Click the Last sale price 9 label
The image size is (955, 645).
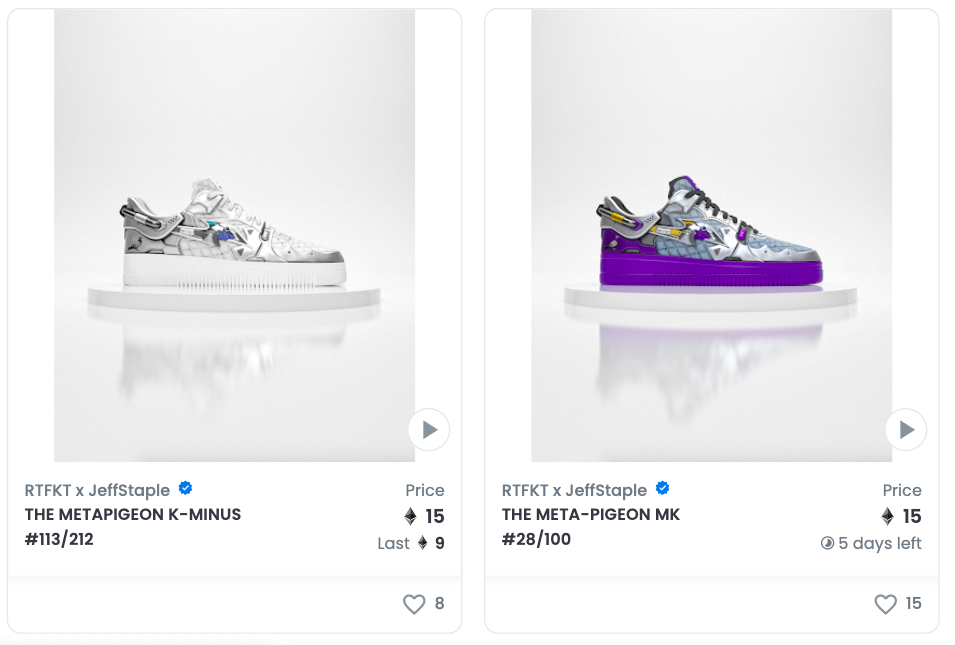click(411, 543)
